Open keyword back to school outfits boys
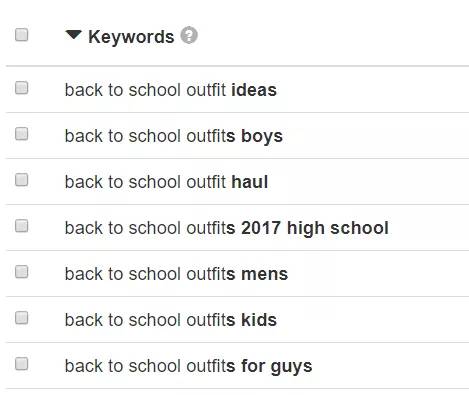Screen dimensions: 469x395 pyautogui.click(x=174, y=136)
